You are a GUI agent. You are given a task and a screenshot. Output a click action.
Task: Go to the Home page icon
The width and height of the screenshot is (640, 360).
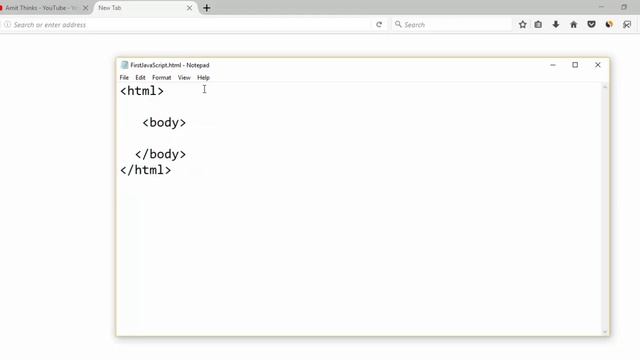tap(573, 24)
